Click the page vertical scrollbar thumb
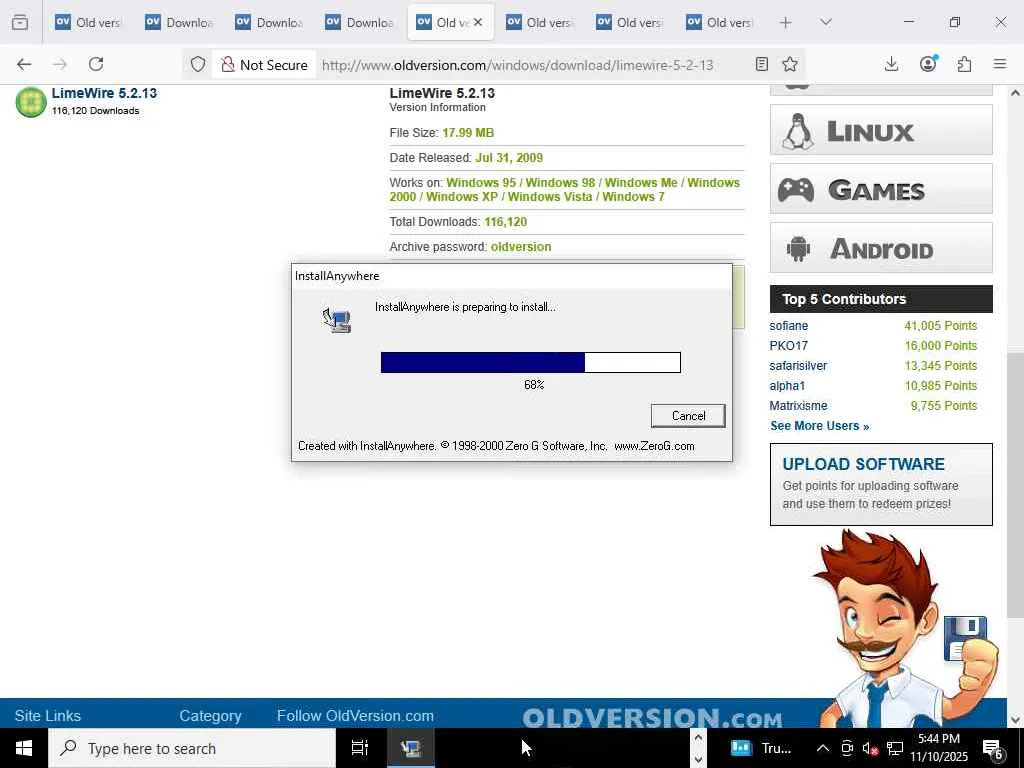Screen dimensions: 1024x768 point(1015,485)
